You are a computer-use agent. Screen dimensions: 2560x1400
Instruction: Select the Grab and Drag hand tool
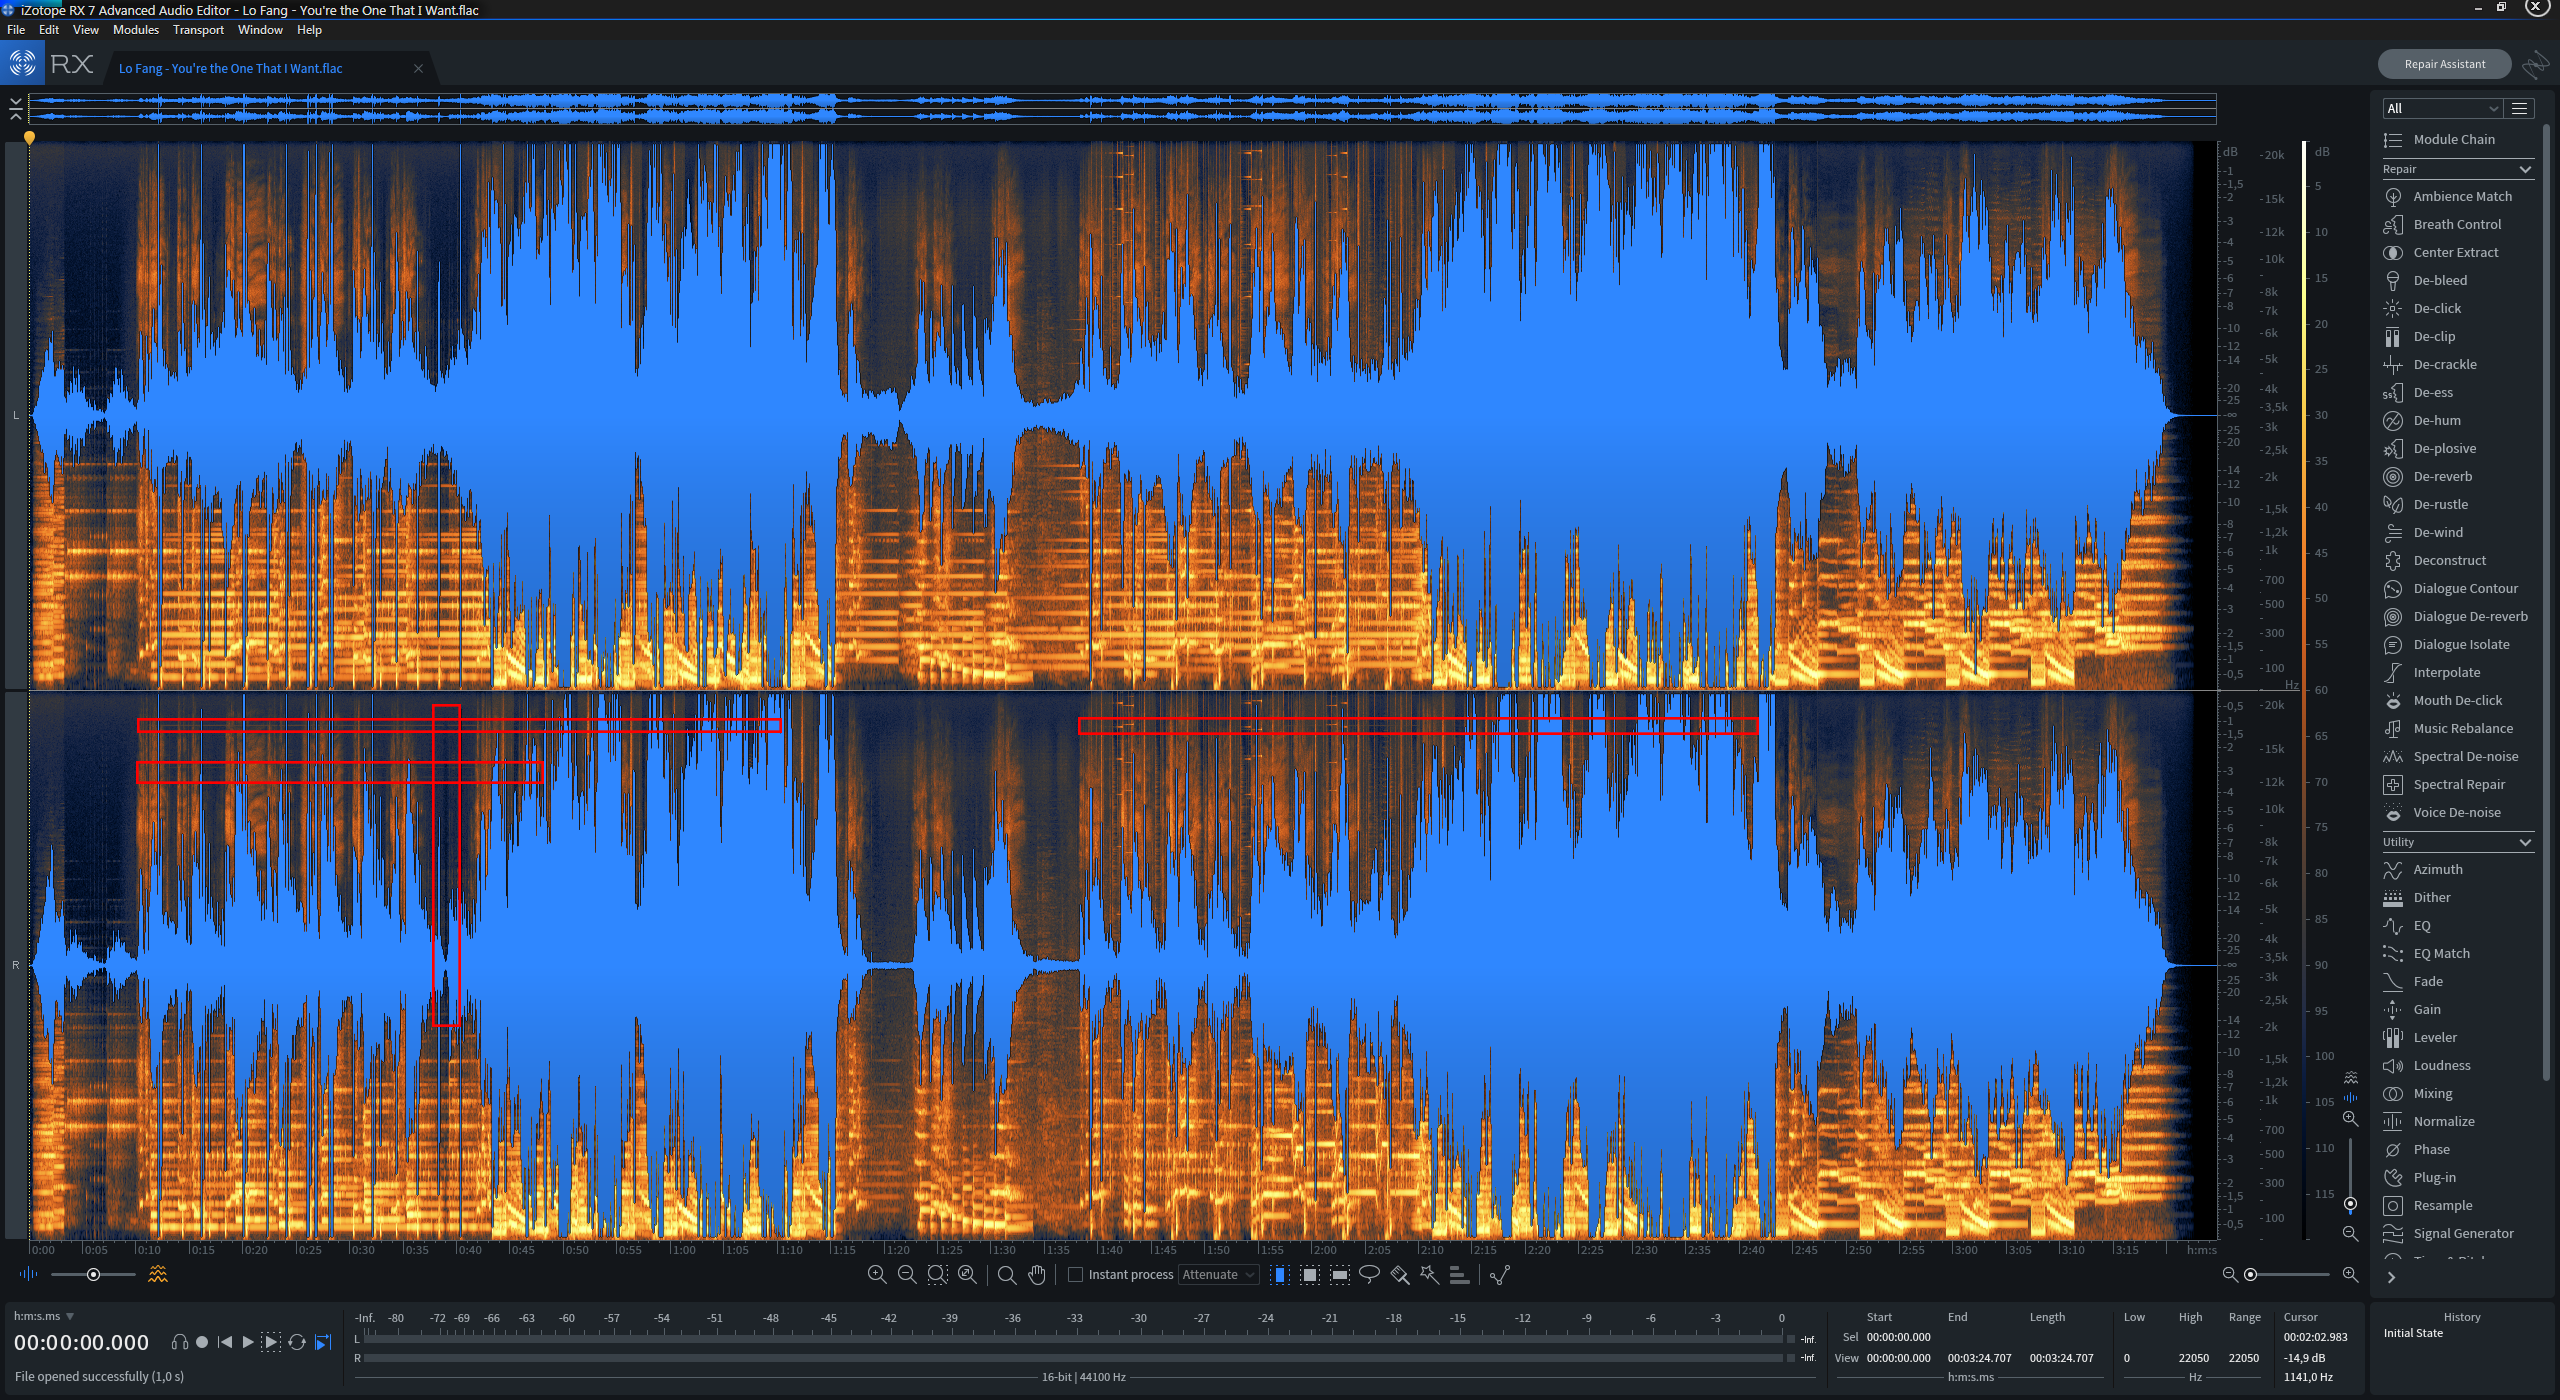pos(1037,1275)
